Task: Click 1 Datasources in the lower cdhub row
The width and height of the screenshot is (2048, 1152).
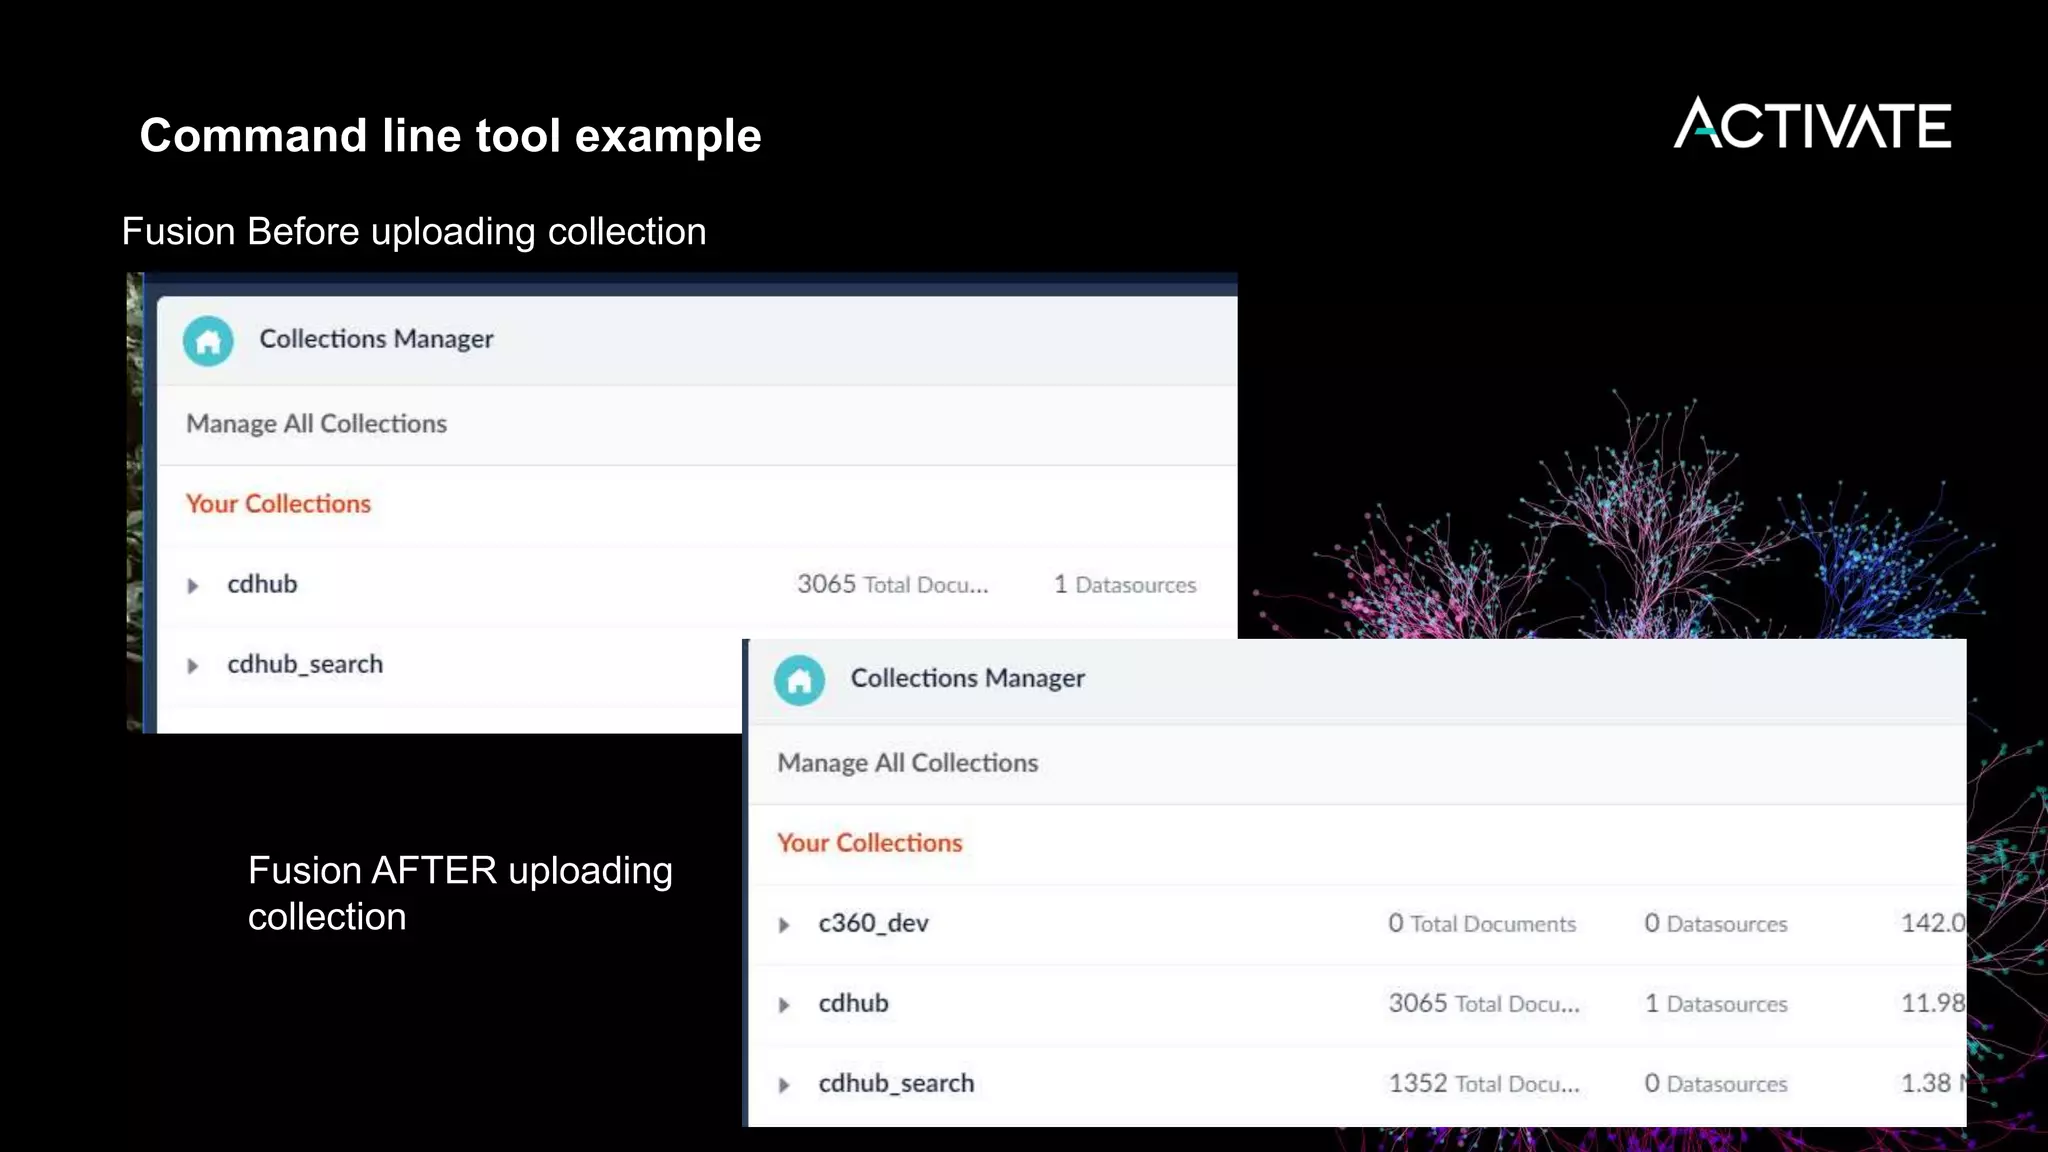Action: (x=1716, y=1003)
